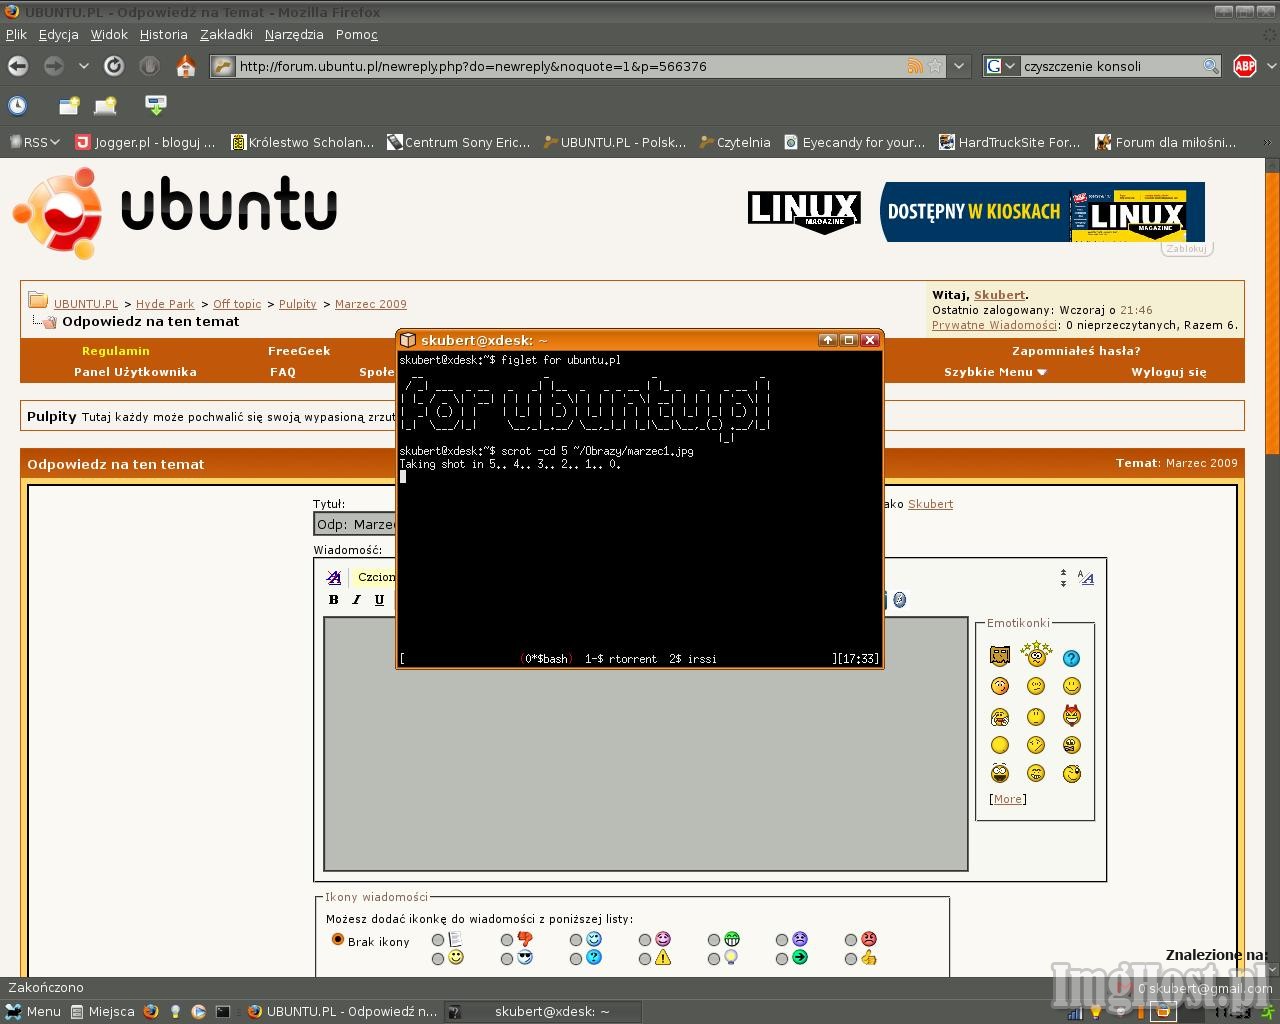Select the angry red face icon radio
Image resolution: width=1280 pixels, height=1024 pixels.
851,940
